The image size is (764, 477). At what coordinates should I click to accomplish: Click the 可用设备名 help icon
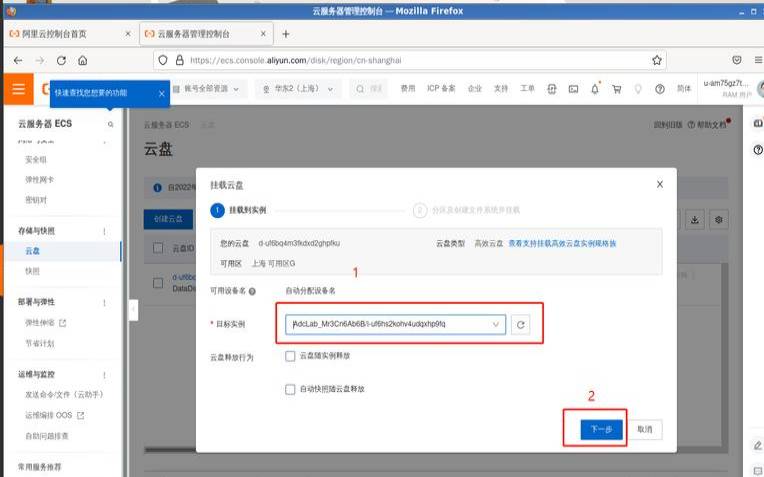coord(252,291)
